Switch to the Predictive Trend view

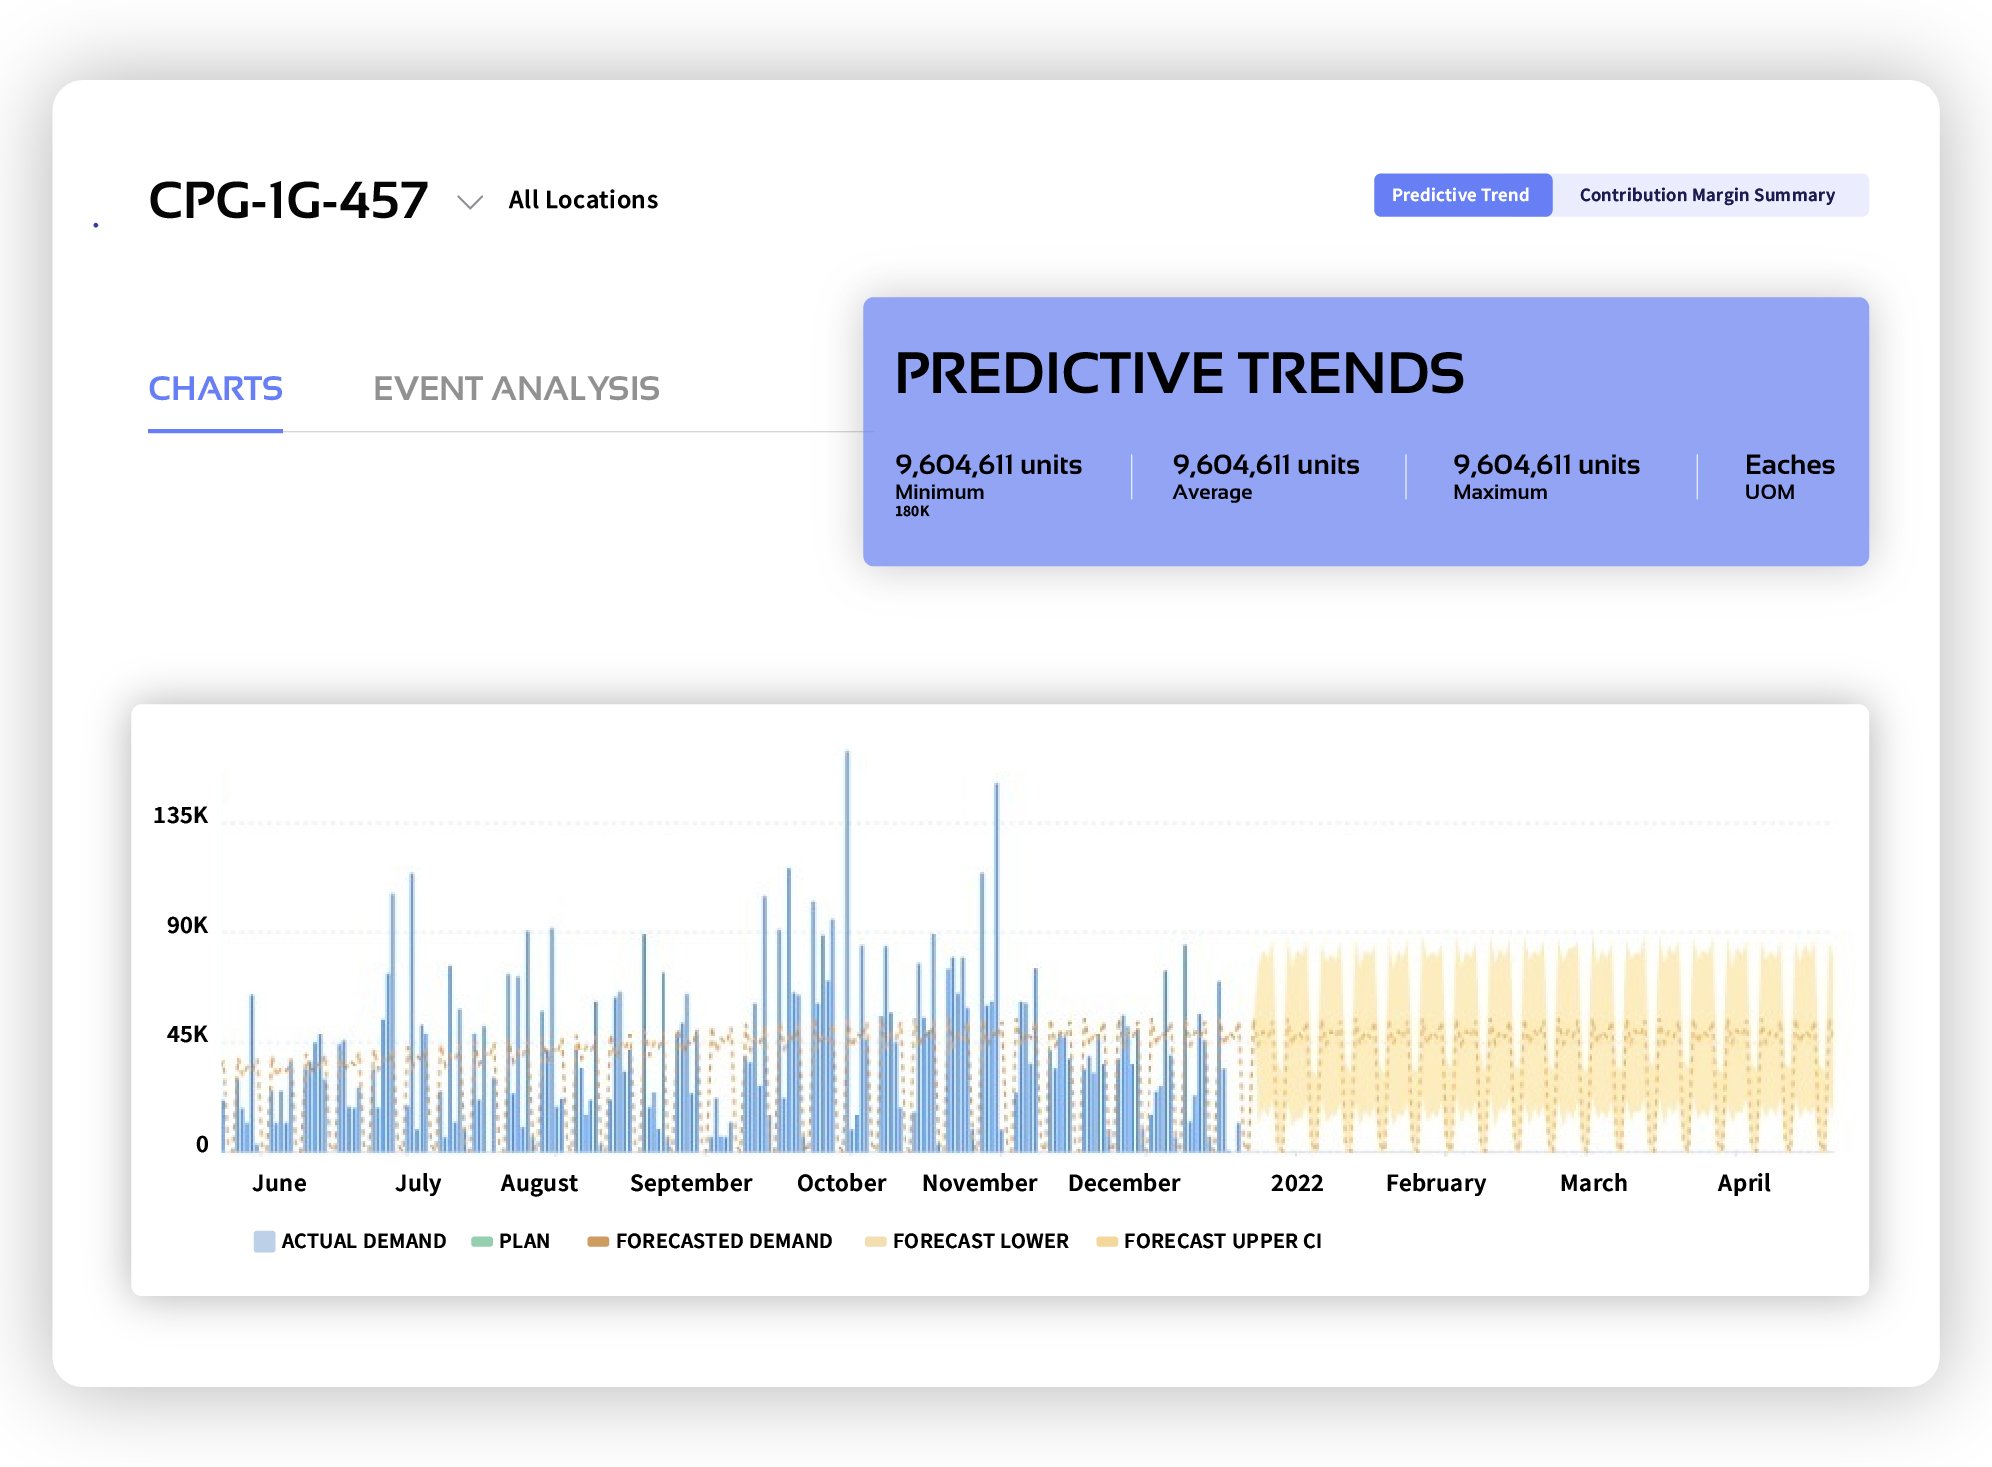click(x=1462, y=195)
